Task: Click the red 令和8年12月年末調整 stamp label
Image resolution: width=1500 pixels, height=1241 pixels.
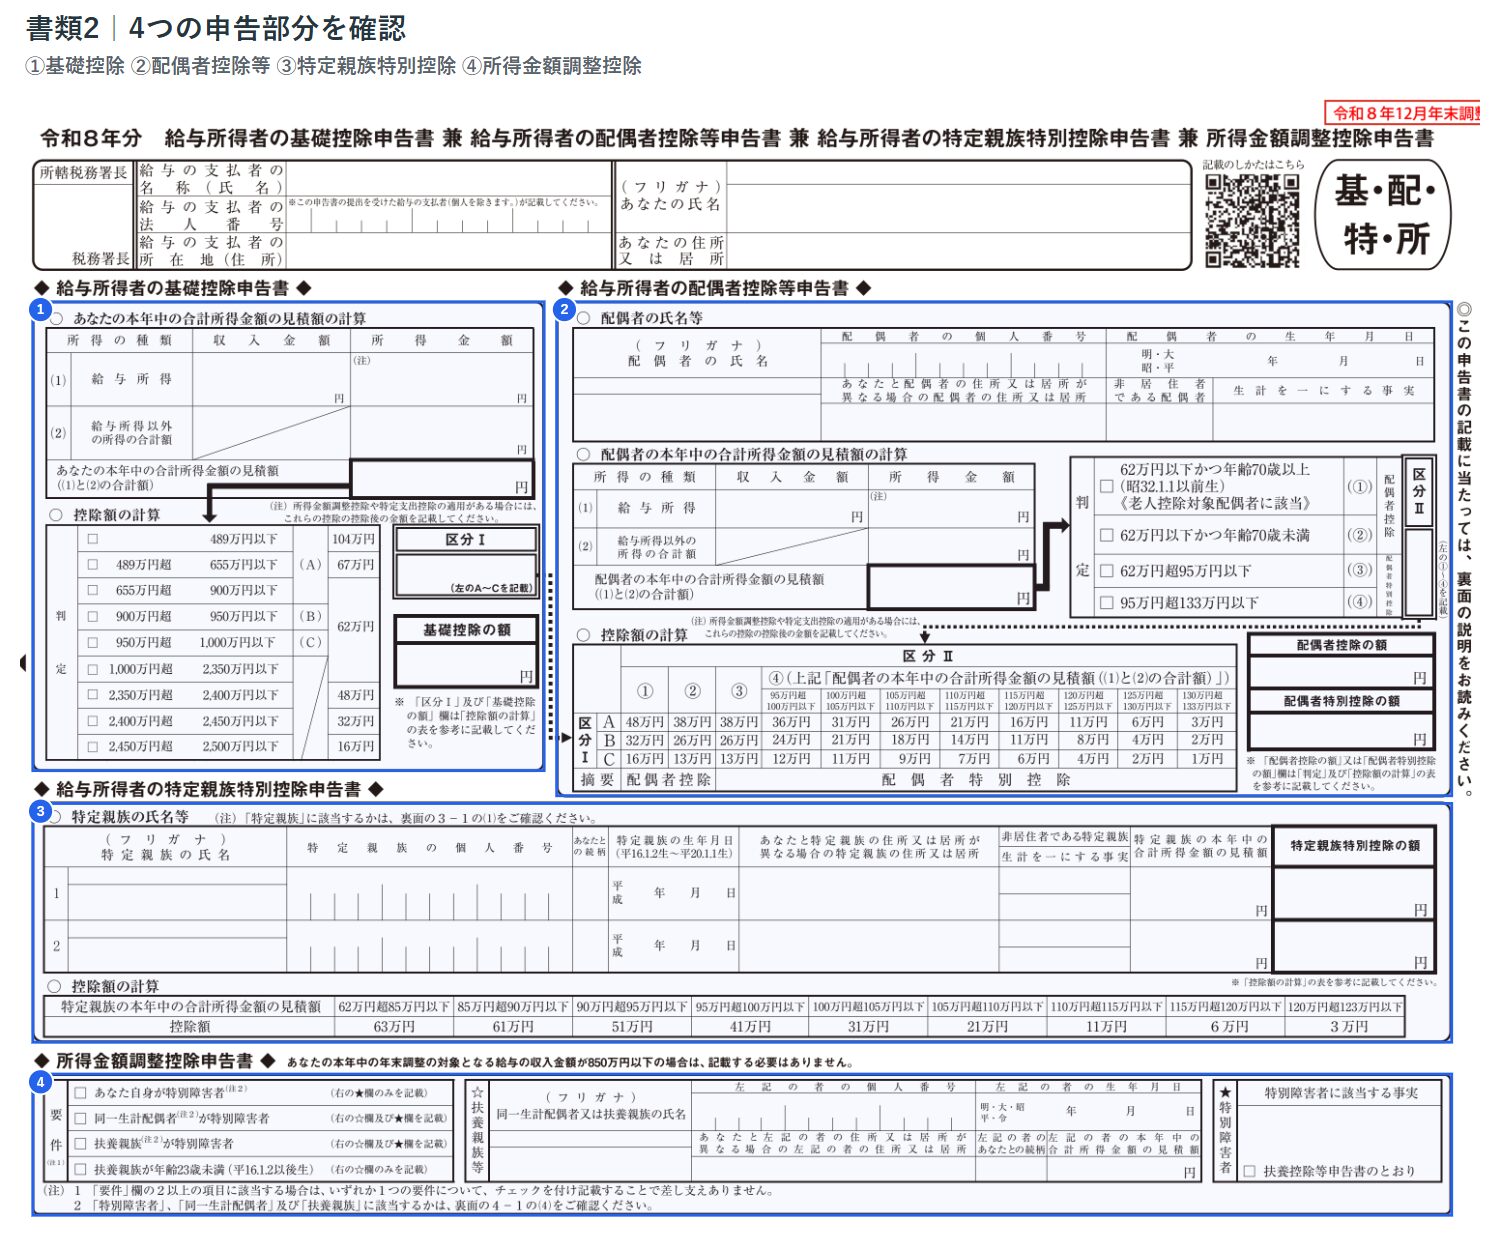Action: point(1404,113)
